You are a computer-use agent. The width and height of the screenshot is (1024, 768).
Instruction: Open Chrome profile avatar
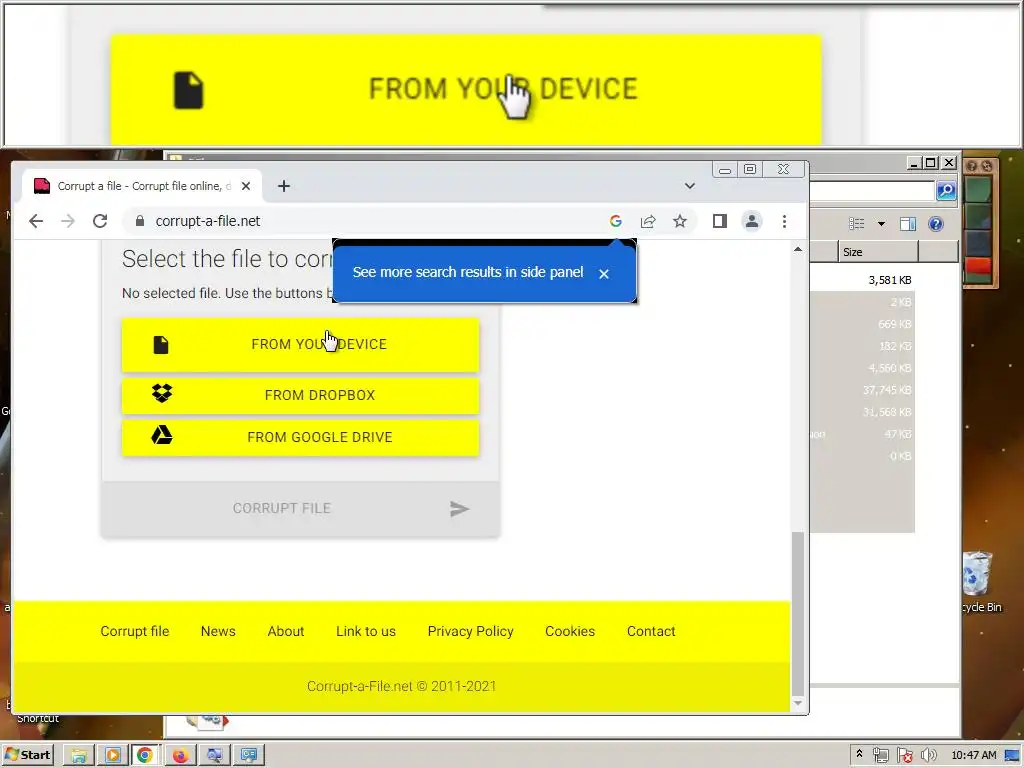752,221
